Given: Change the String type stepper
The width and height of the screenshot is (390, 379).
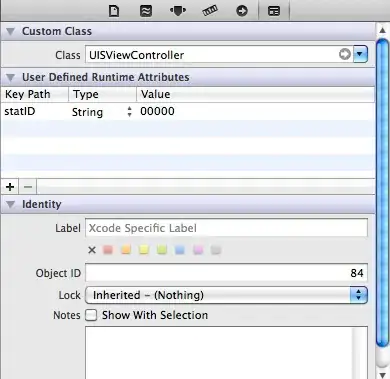Looking at the screenshot, I should point(130,112).
